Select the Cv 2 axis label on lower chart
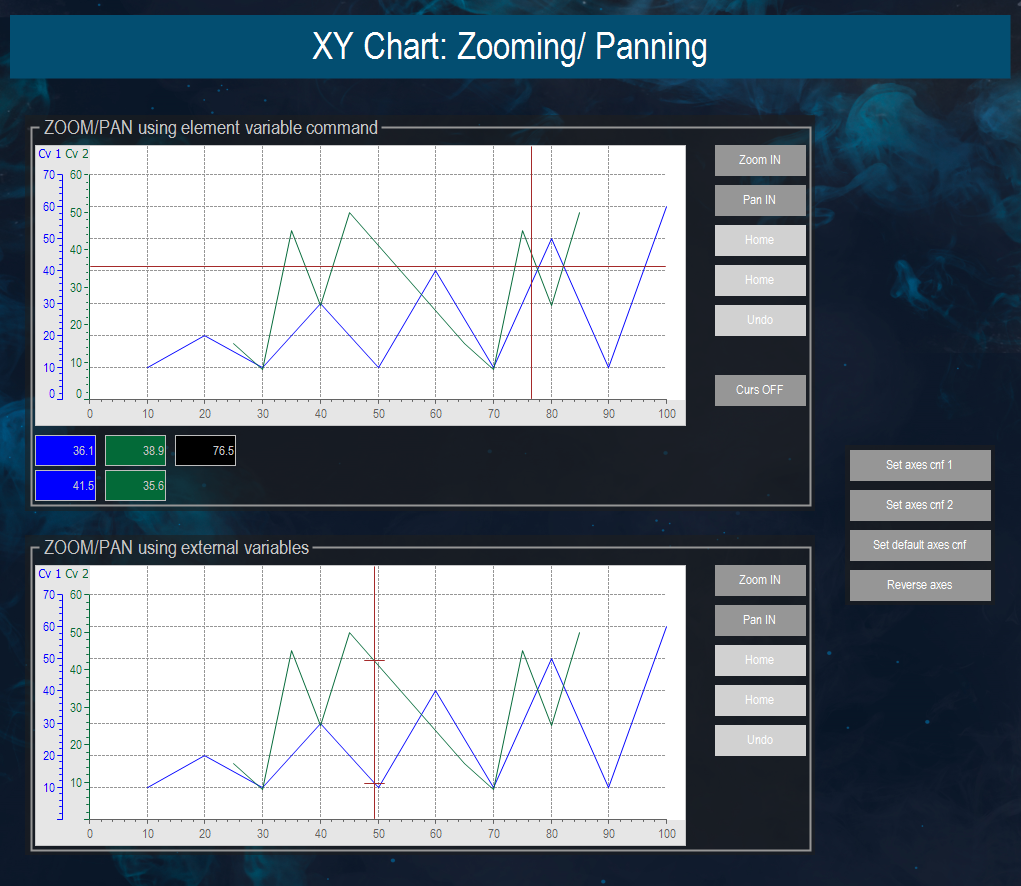The height and width of the screenshot is (886, 1021). pos(76,574)
